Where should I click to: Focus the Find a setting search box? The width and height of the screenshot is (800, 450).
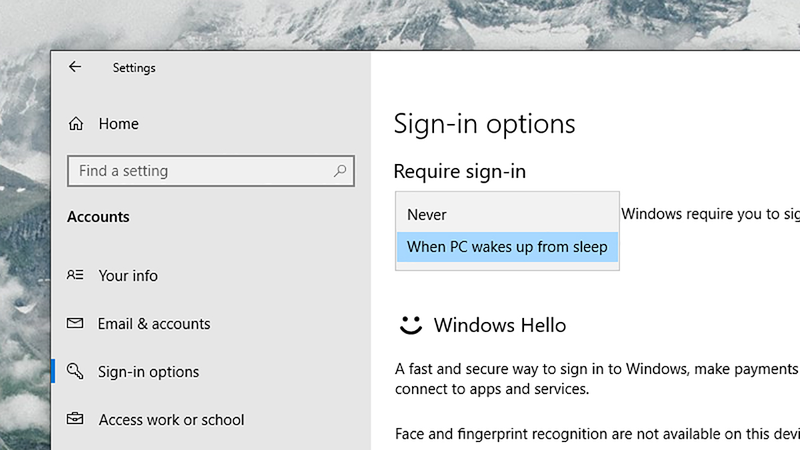(211, 171)
